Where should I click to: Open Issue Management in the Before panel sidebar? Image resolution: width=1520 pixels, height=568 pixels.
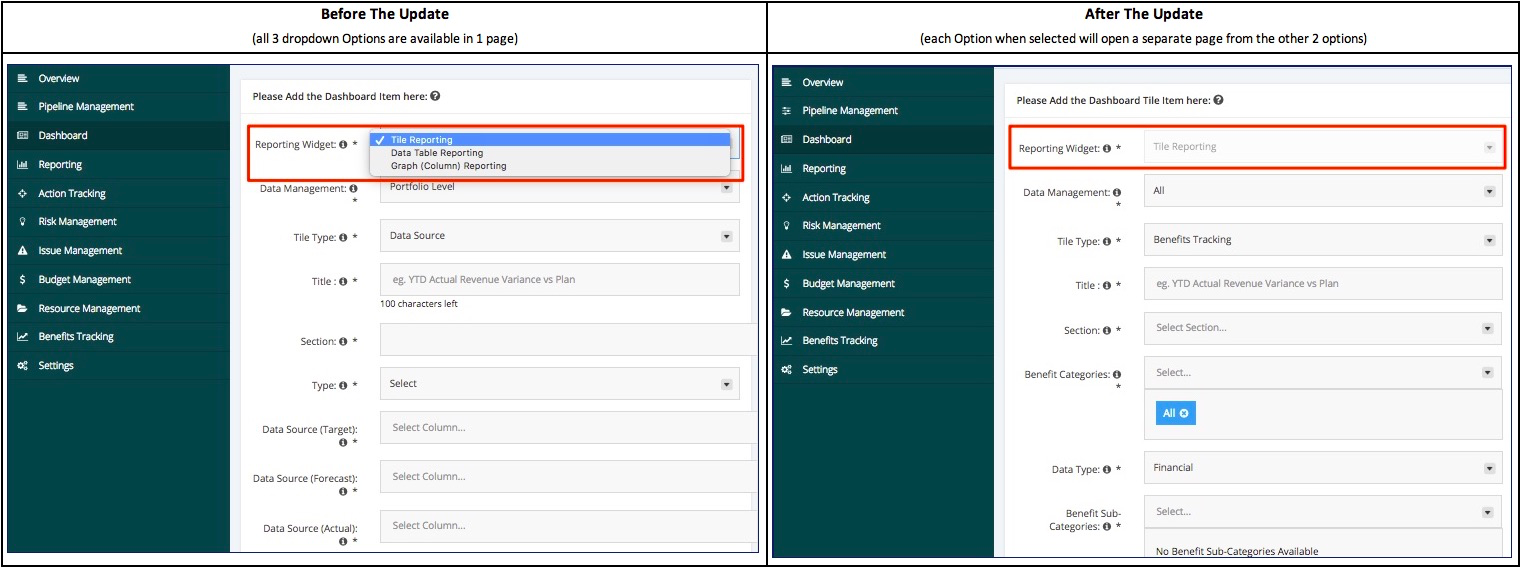click(117, 250)
